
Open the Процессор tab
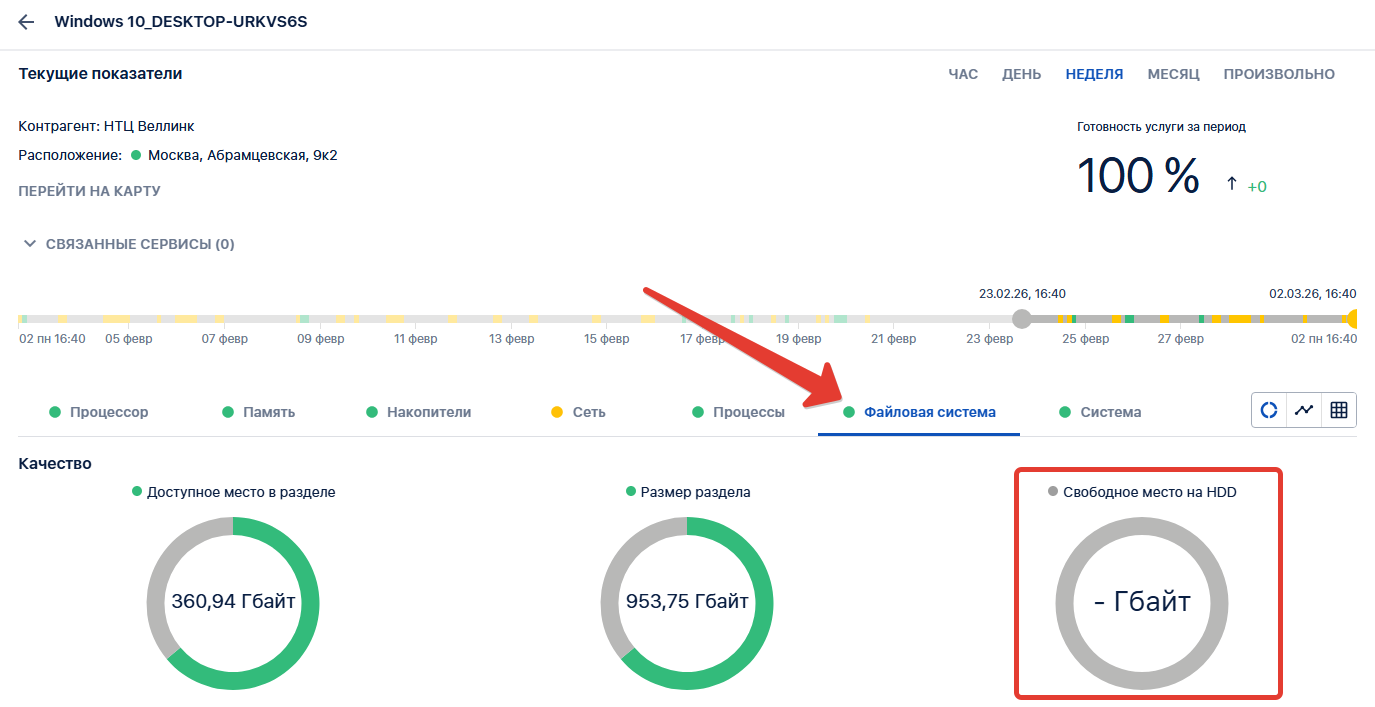(99, 412)
